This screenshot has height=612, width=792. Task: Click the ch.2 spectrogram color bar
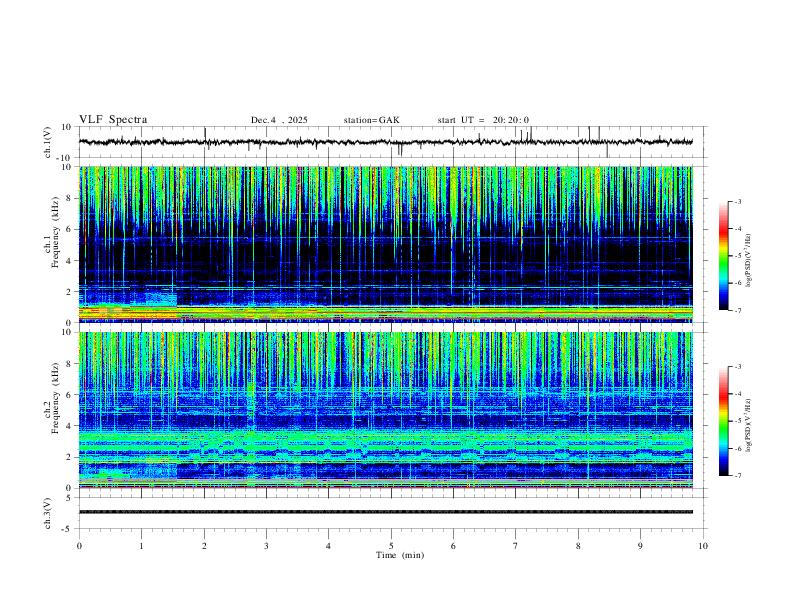[723, 421]
